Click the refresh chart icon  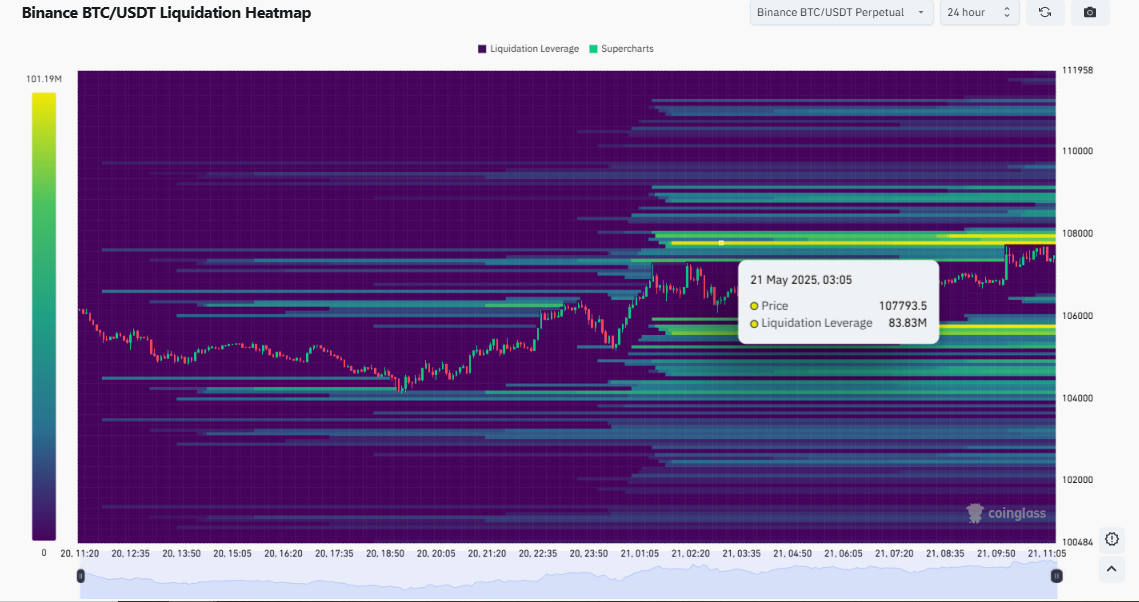point(1045,12)
